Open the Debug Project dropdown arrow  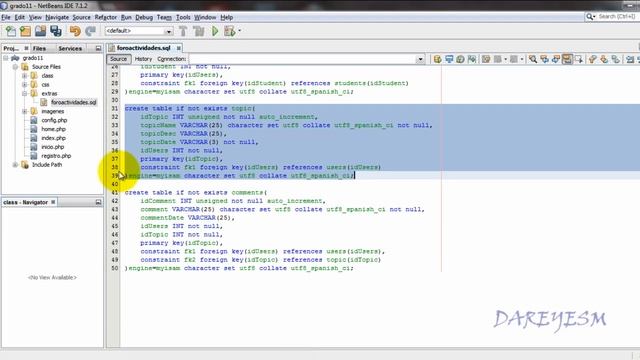[x=239, y=31]
